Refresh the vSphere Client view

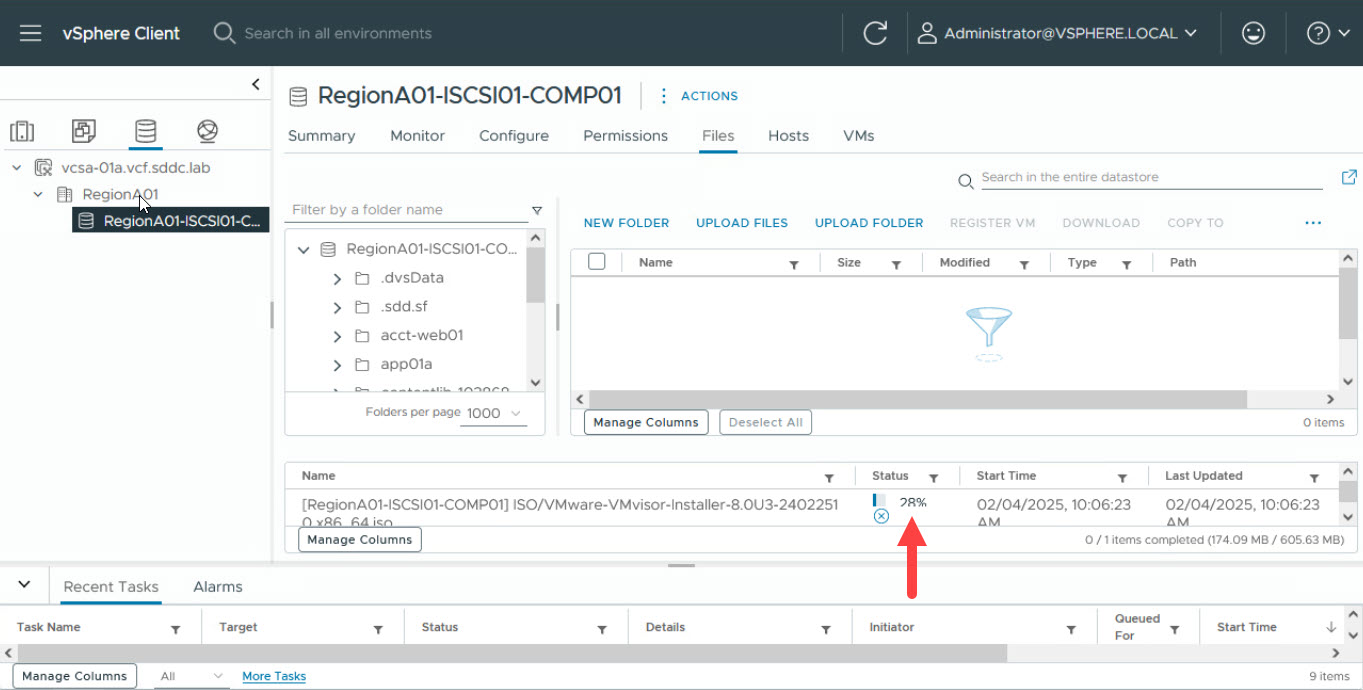pyautogui.click(x=875, y=33)
